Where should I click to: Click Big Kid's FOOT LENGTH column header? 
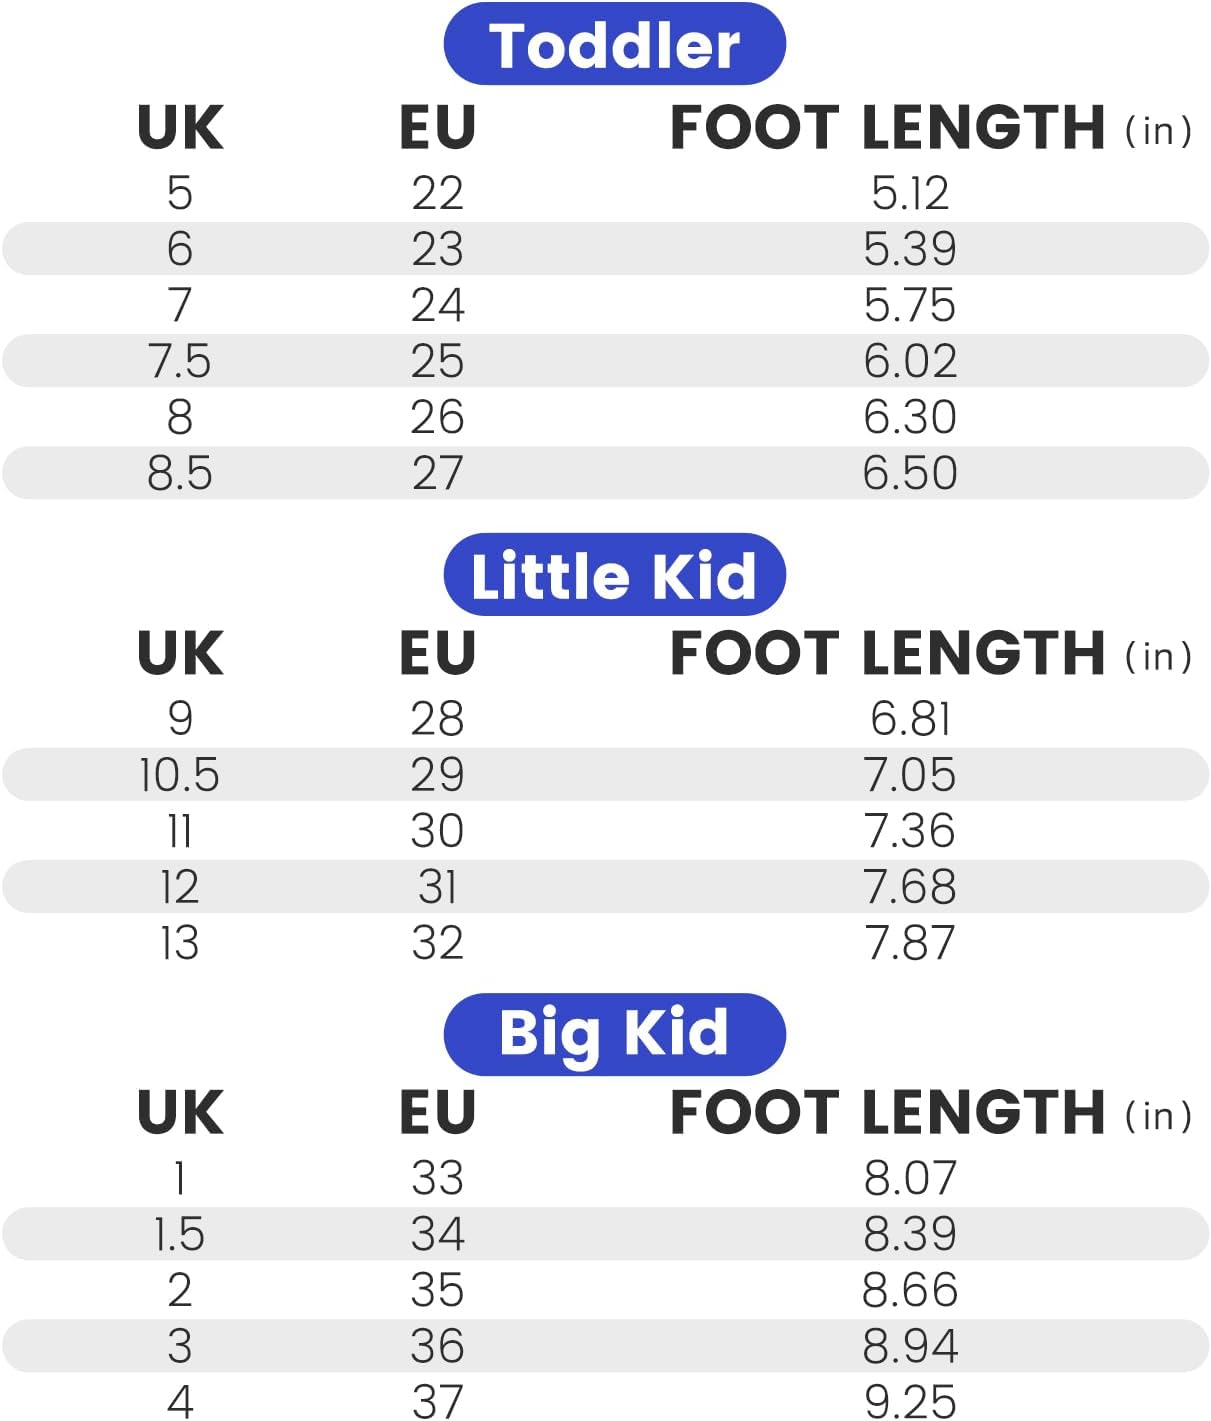pyautogui.click(x=887, y=1112)
